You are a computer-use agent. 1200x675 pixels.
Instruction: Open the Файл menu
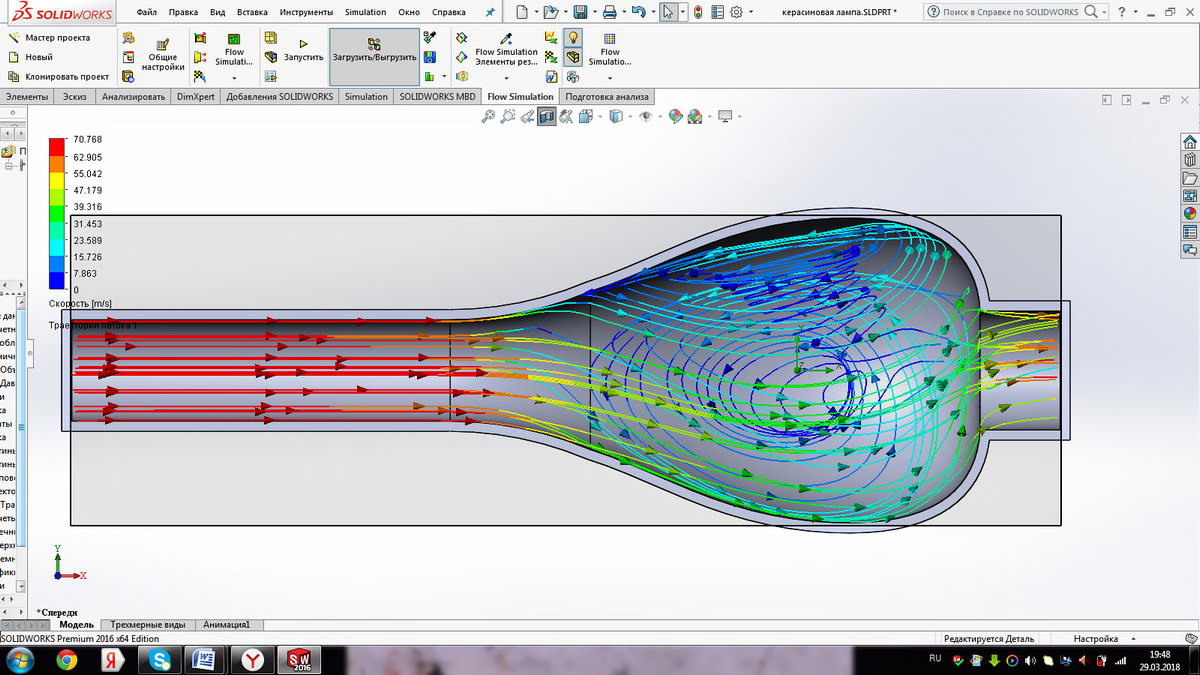coord(149,12)
